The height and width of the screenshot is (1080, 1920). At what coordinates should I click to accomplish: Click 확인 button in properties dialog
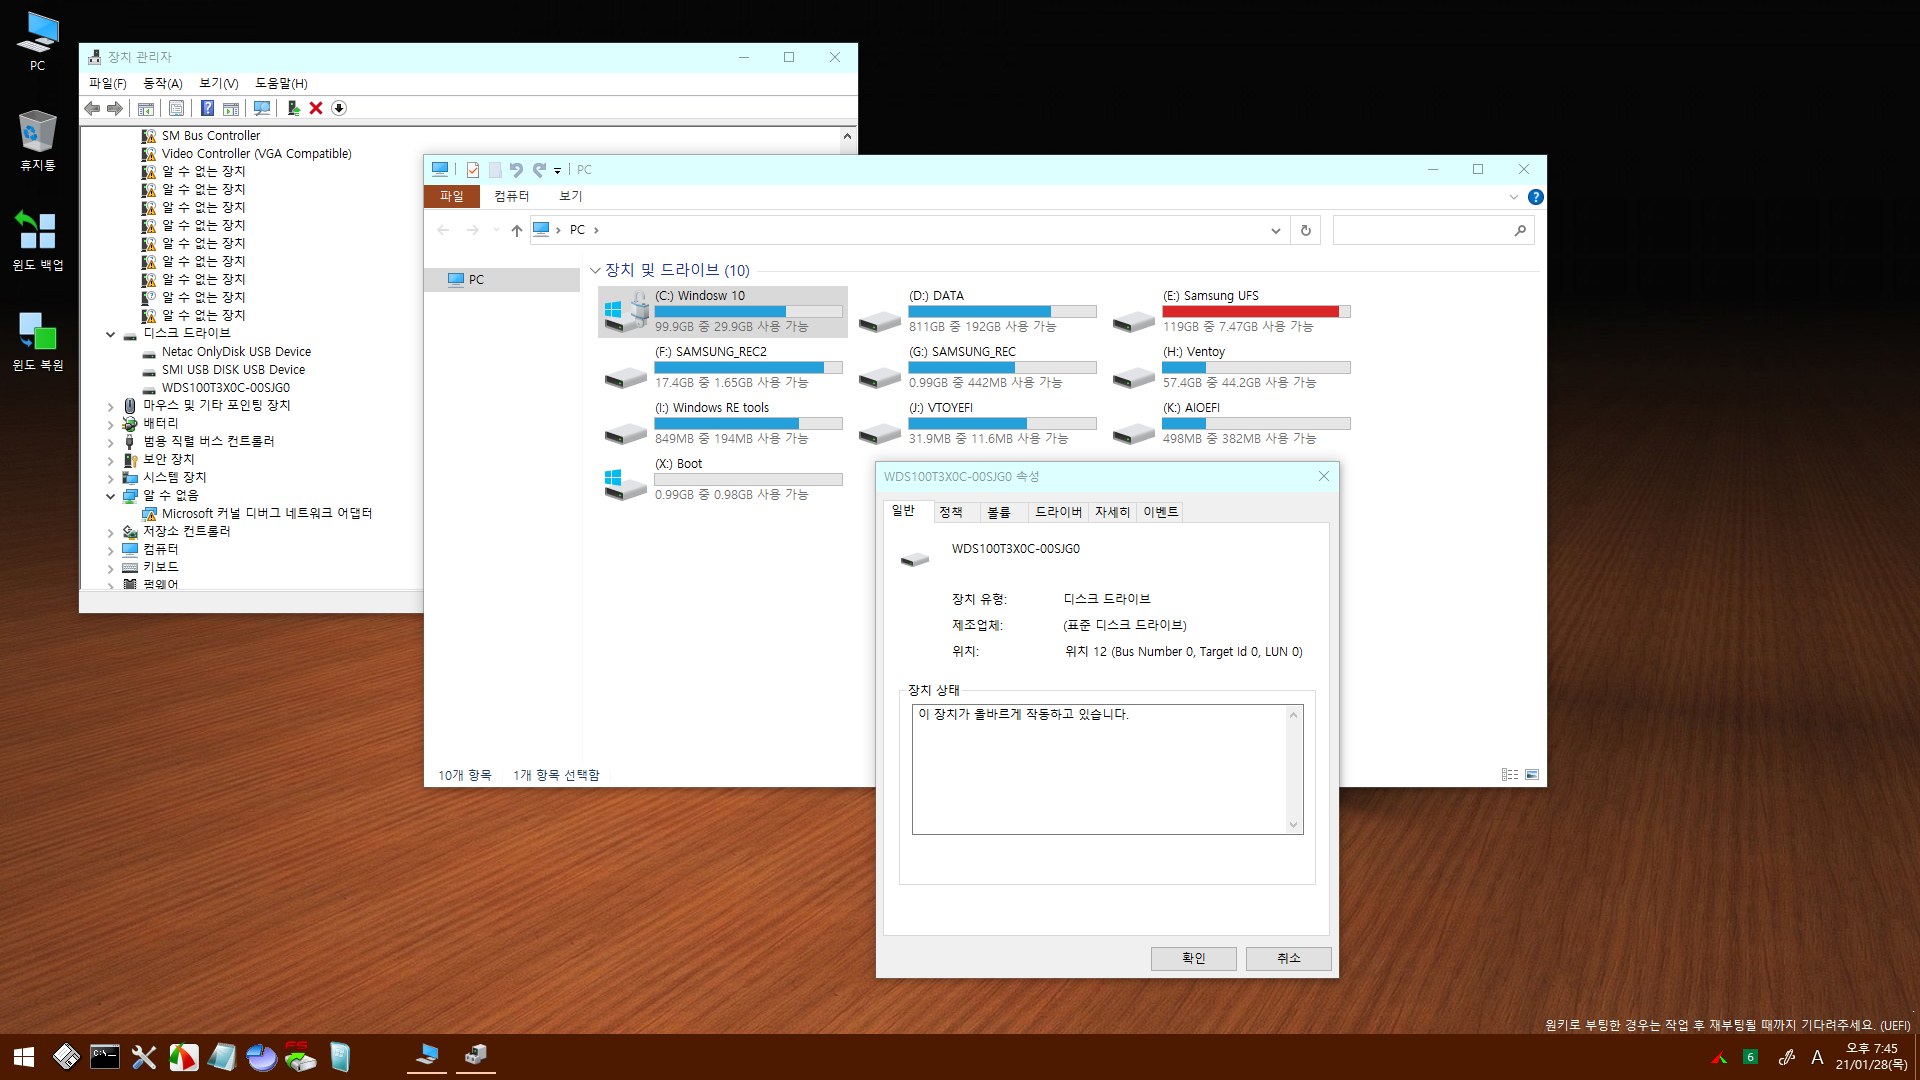tap(1194, 958)
